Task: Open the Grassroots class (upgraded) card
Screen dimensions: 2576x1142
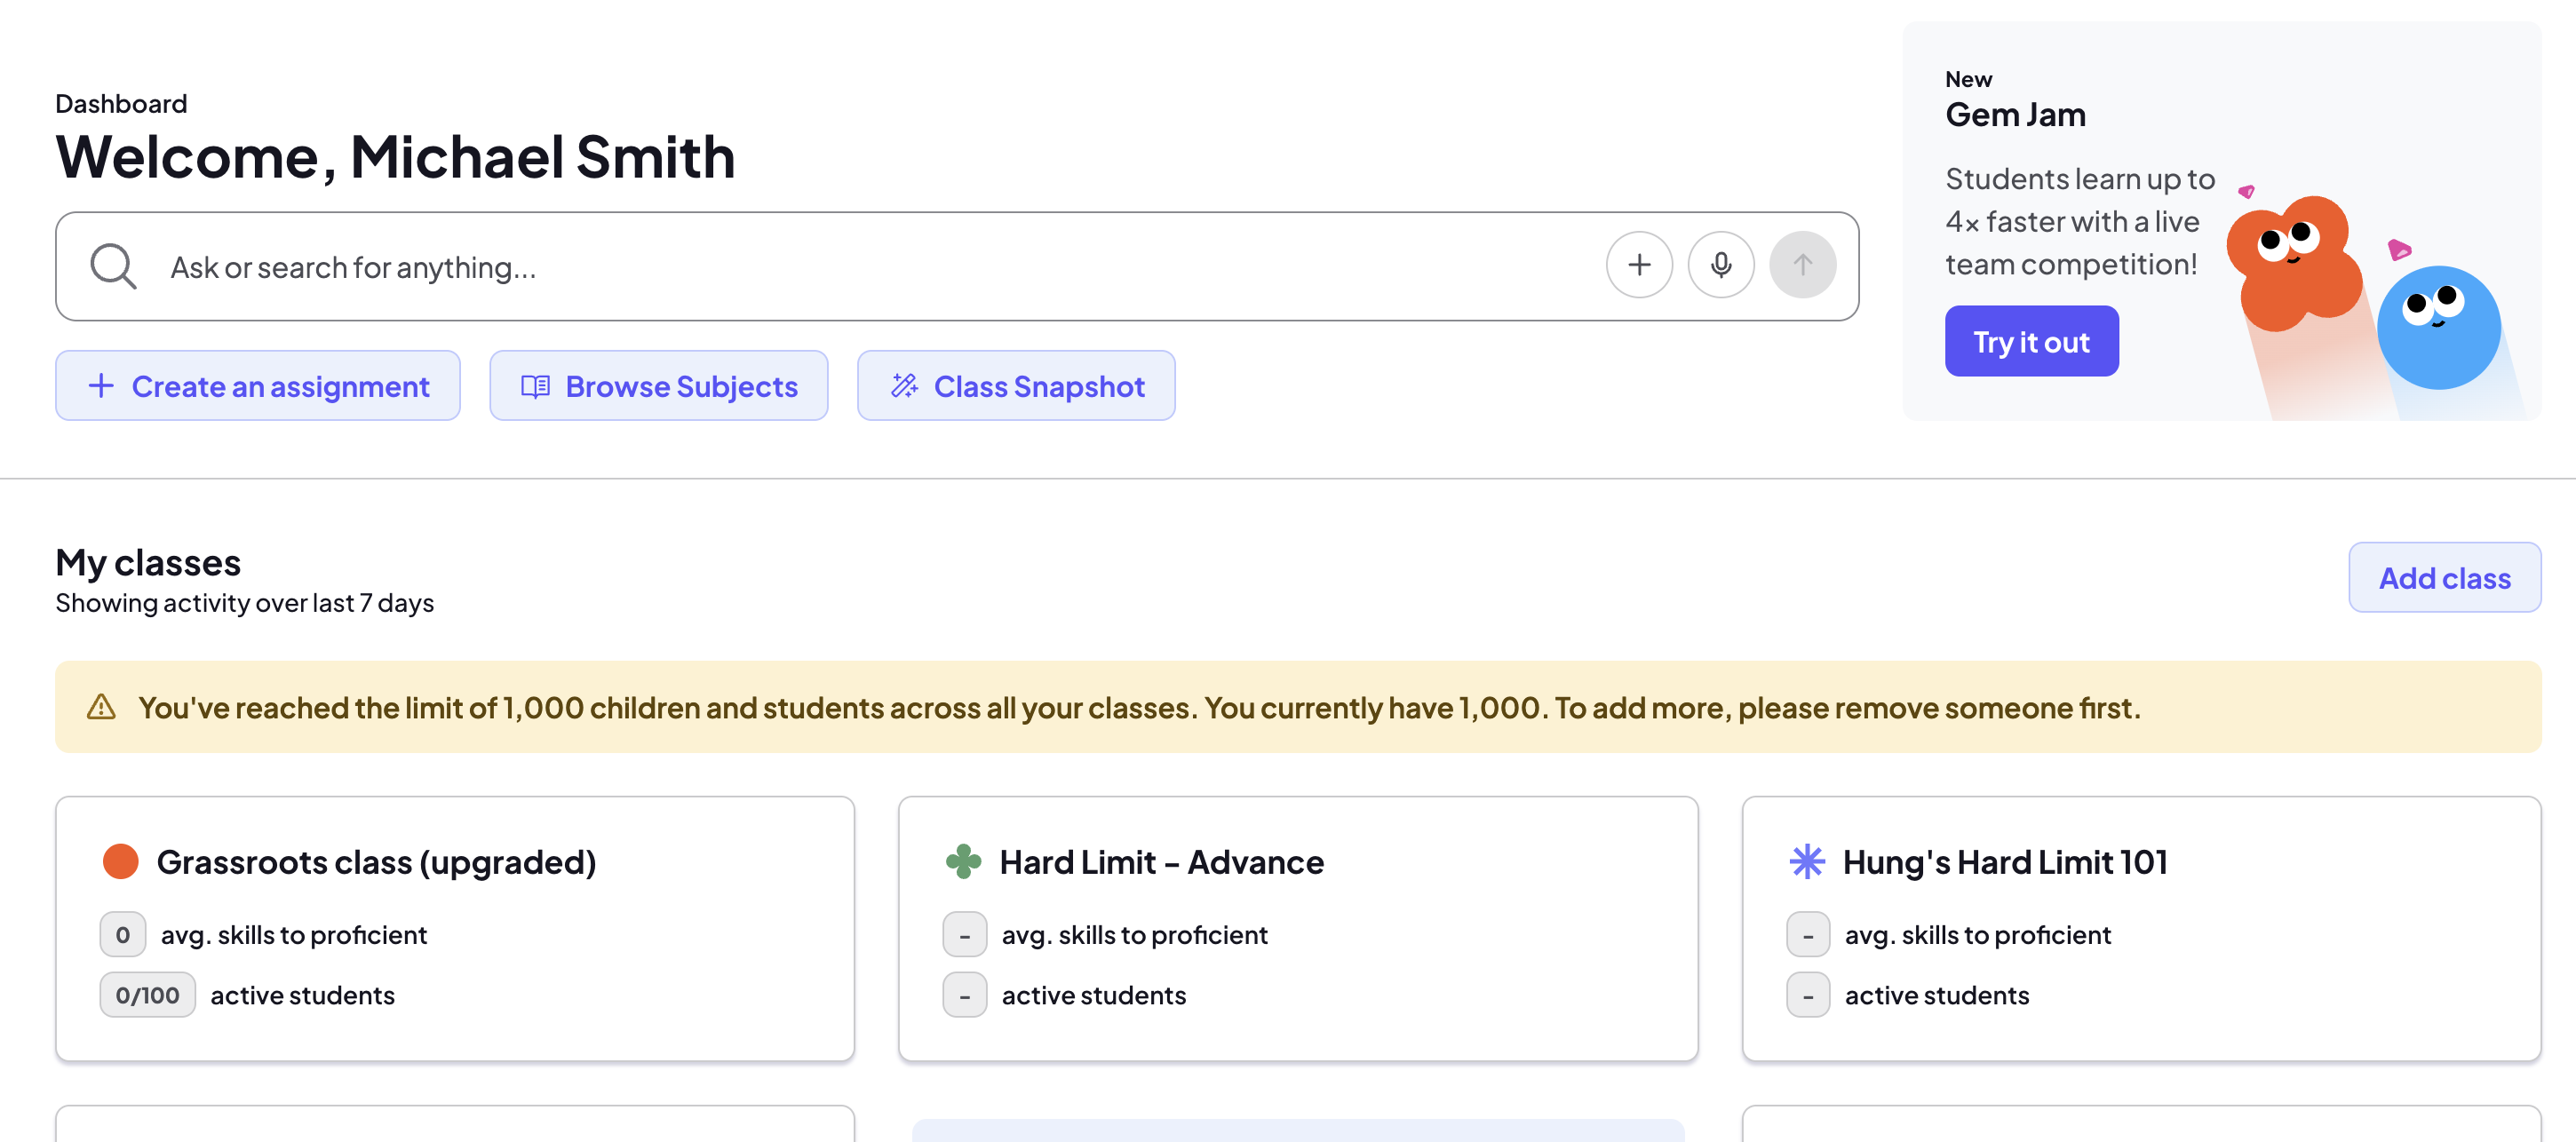Action: point(455,929)
